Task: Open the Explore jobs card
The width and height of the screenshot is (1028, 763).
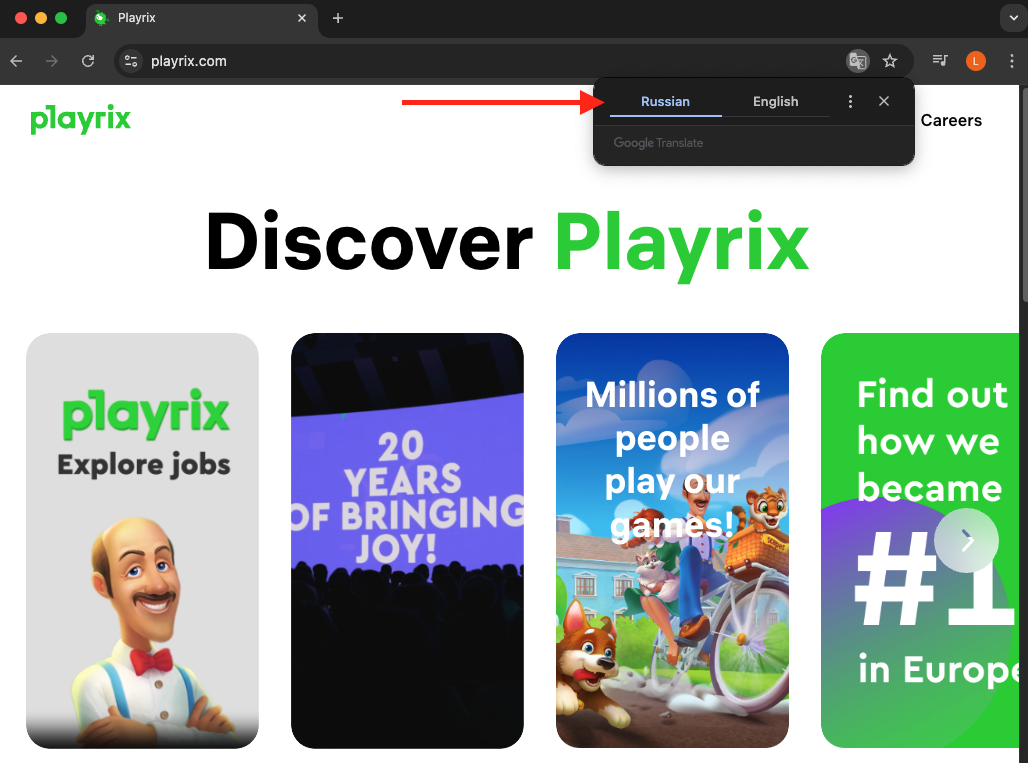Action: [x=142, y=541]
